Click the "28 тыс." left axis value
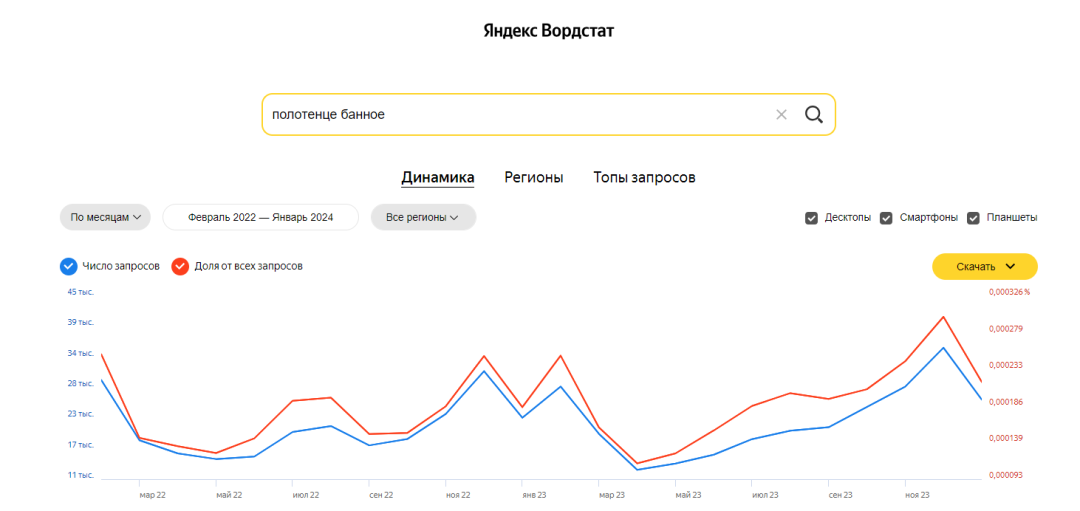The image size is (1080, 511). [x=81, y=384]
